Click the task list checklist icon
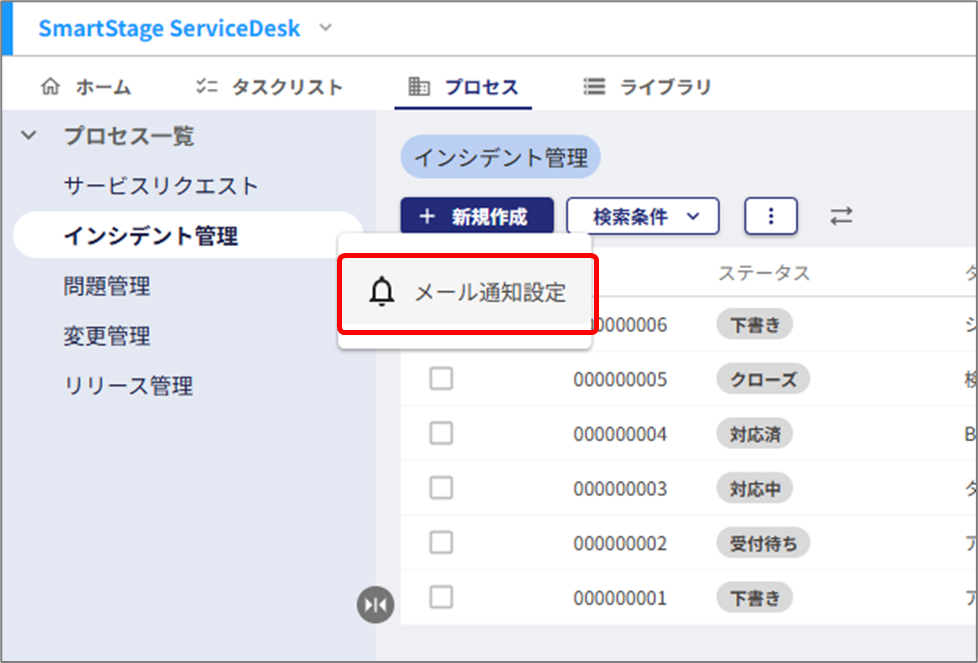 click(x=207, y=87)
